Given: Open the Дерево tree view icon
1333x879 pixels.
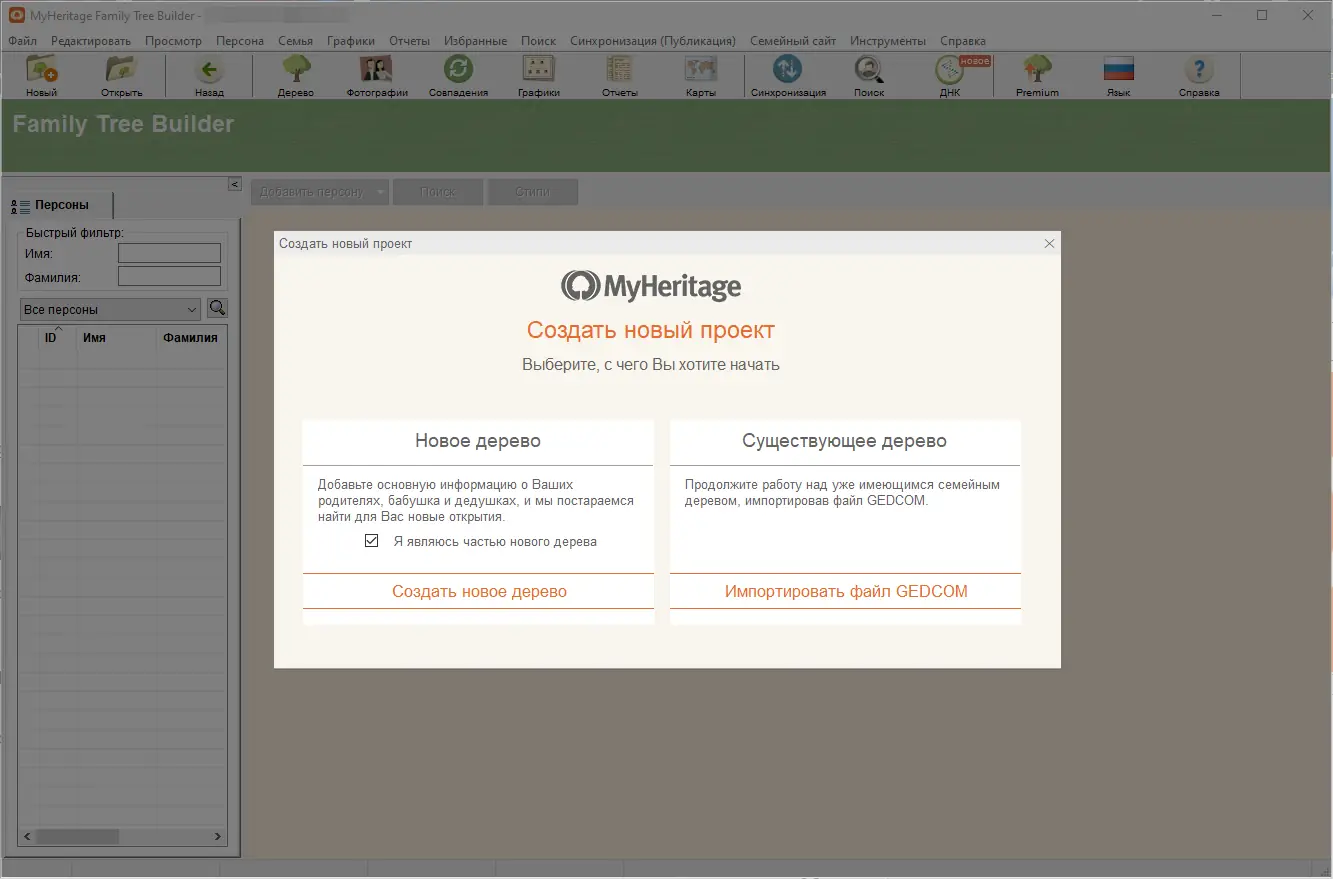Looking at the screenshot, I should (x=296, y=76).
